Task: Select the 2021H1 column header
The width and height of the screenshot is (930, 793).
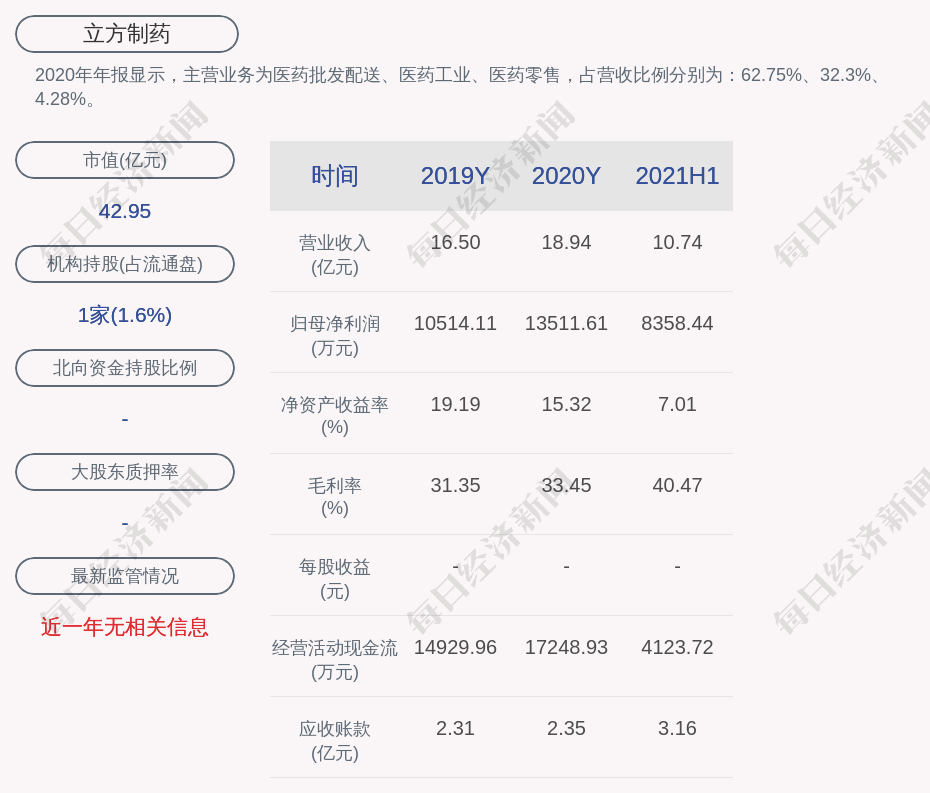Action: [x=677, y=176]
